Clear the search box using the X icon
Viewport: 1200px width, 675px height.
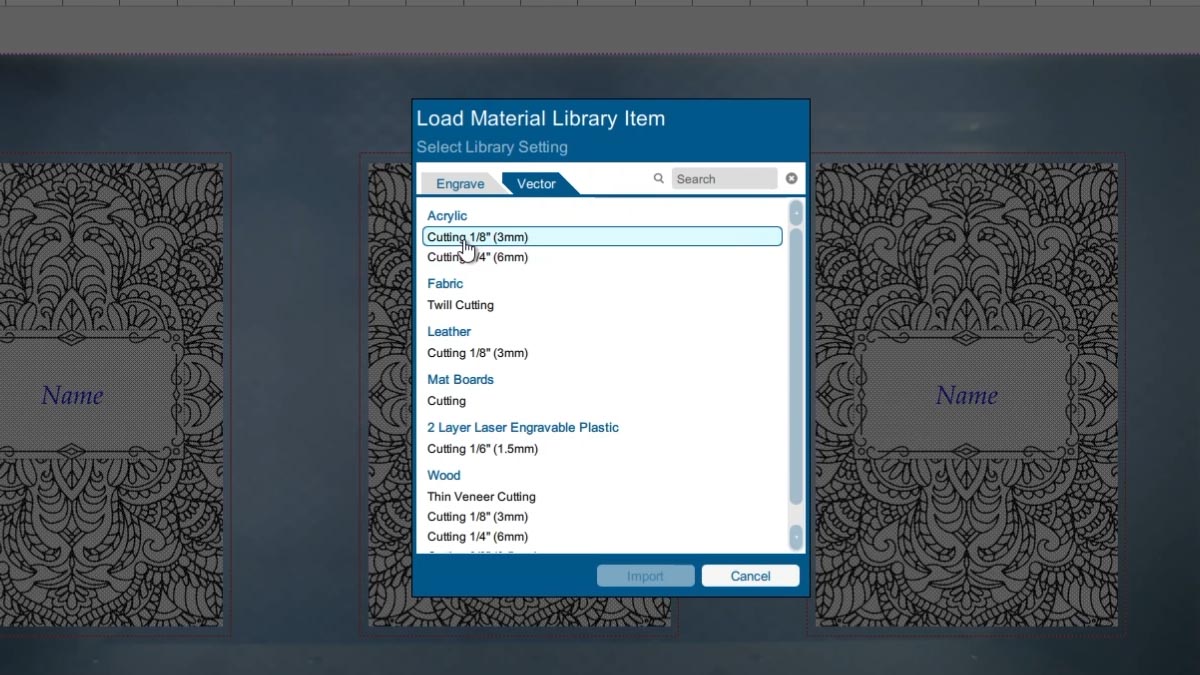pos(791,178)
